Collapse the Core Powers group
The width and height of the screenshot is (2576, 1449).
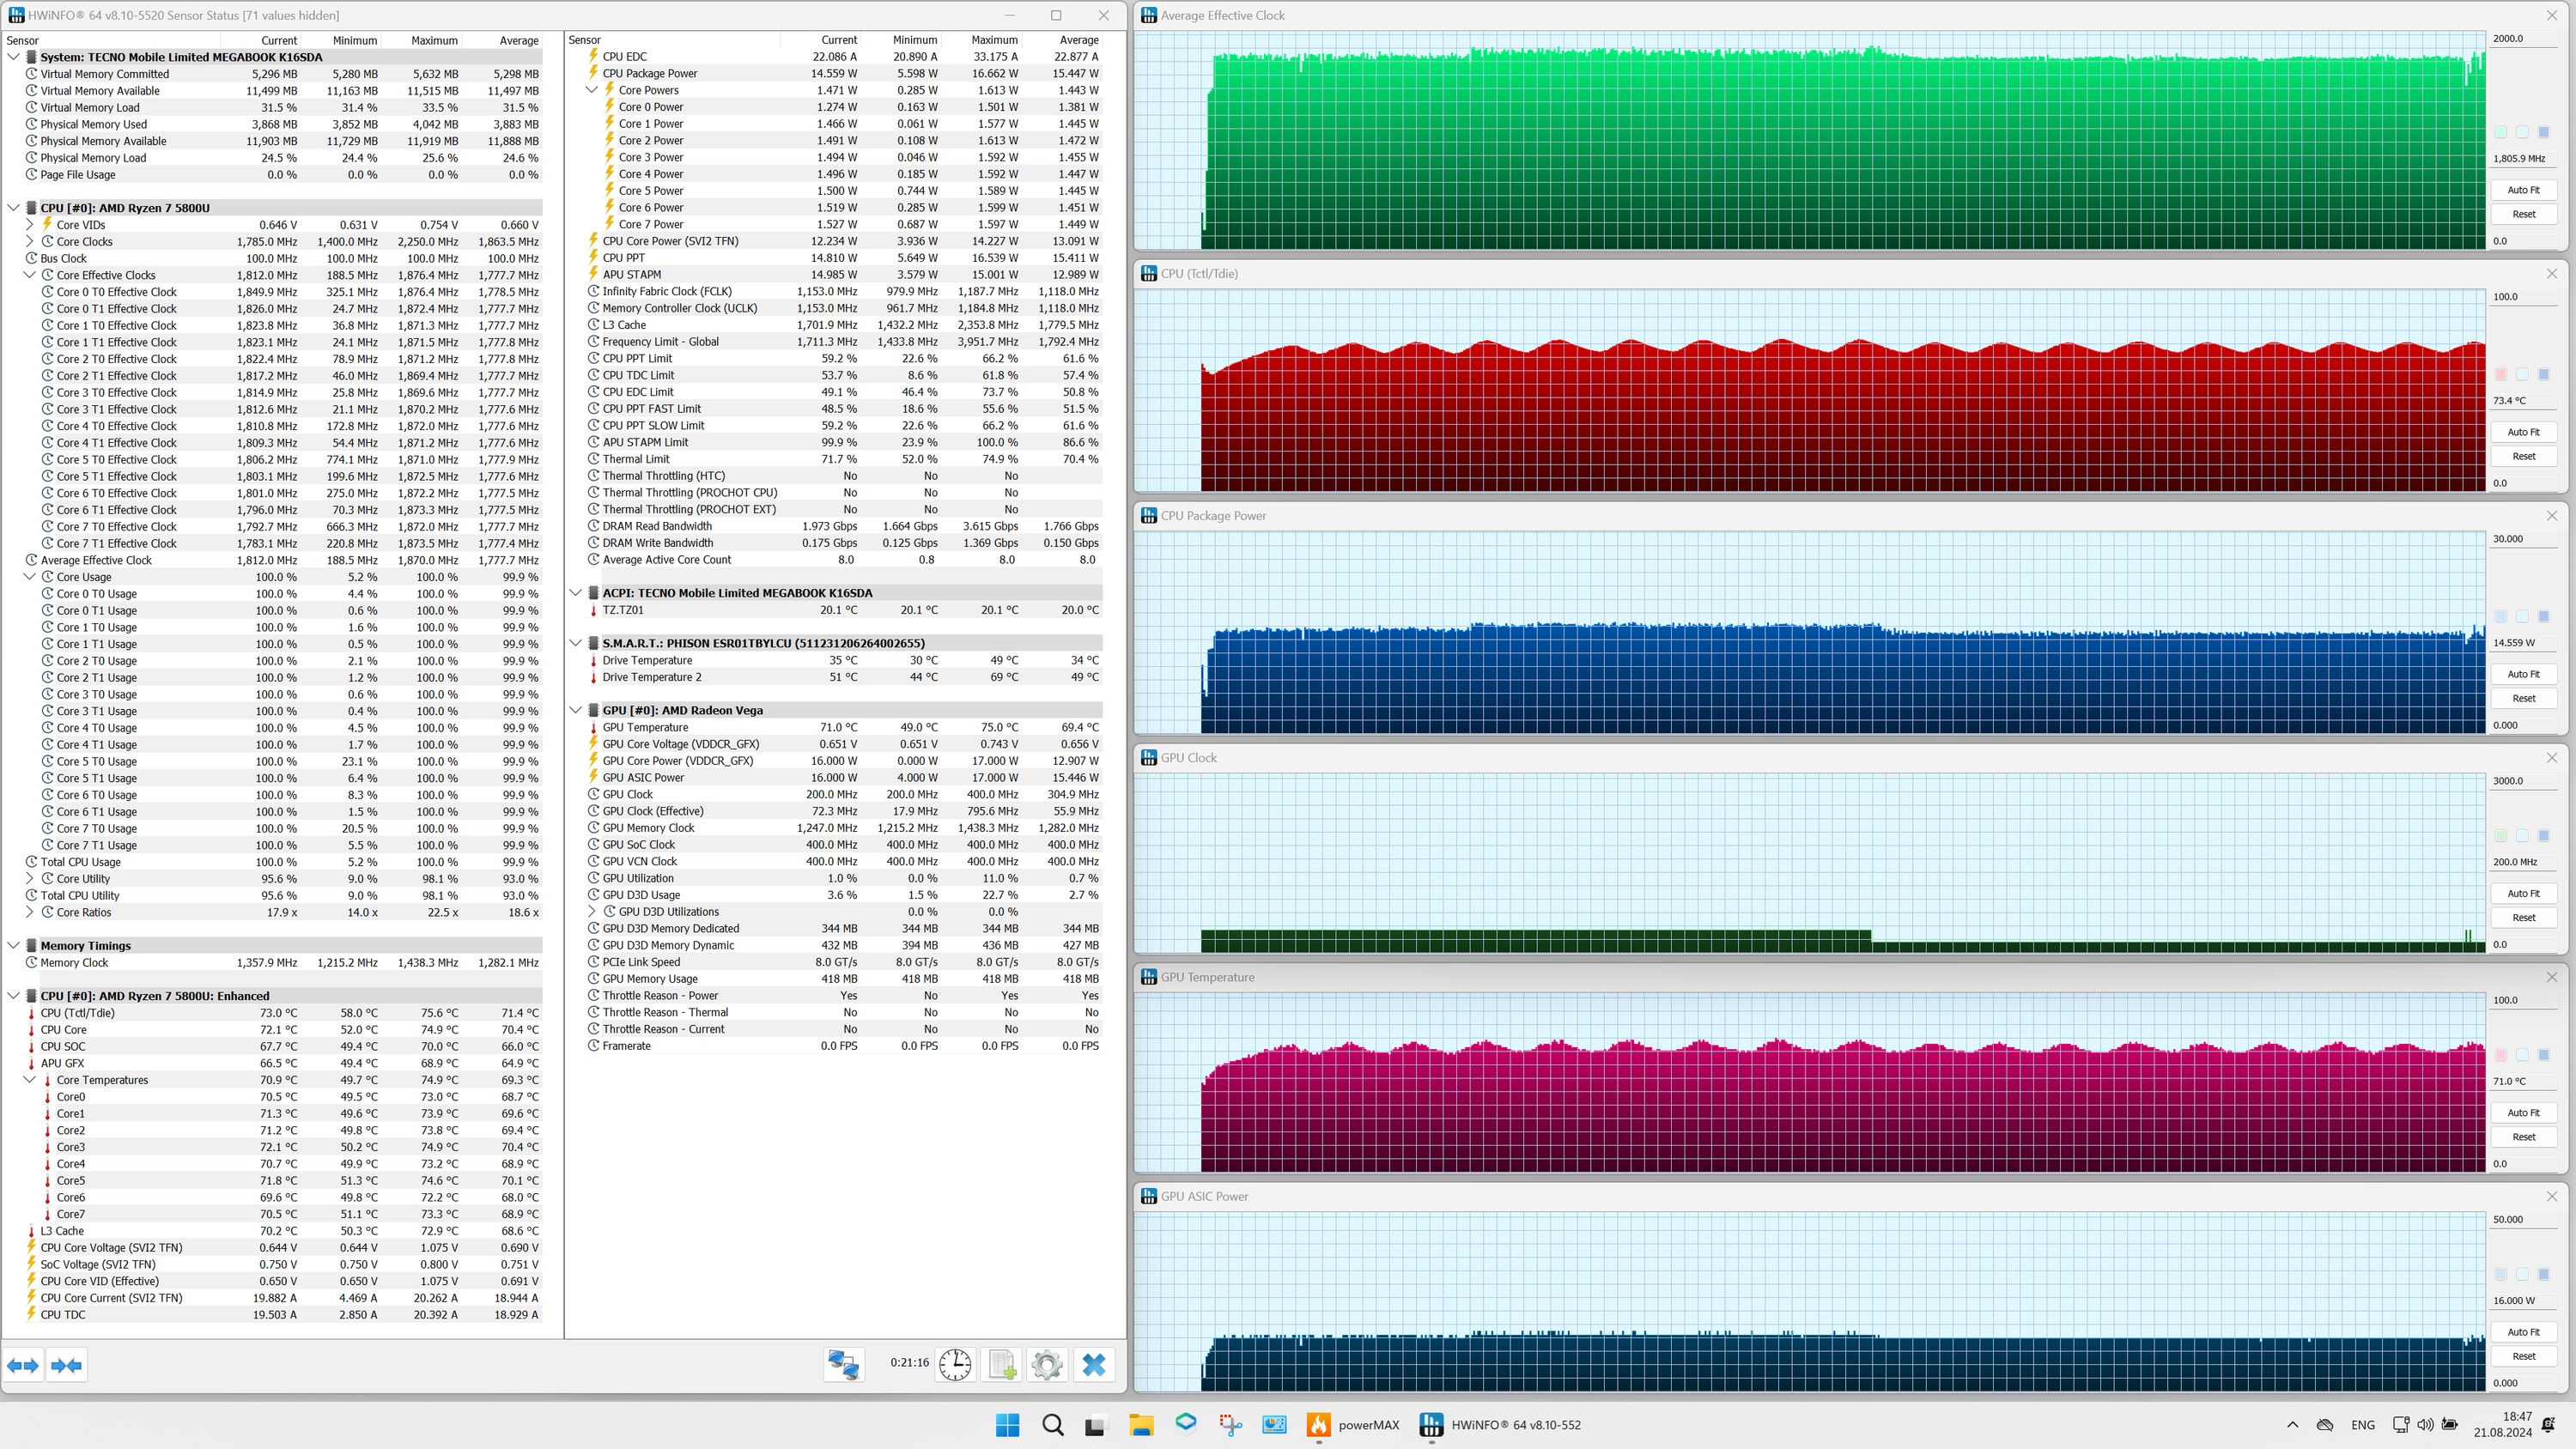tap(592, 90)
